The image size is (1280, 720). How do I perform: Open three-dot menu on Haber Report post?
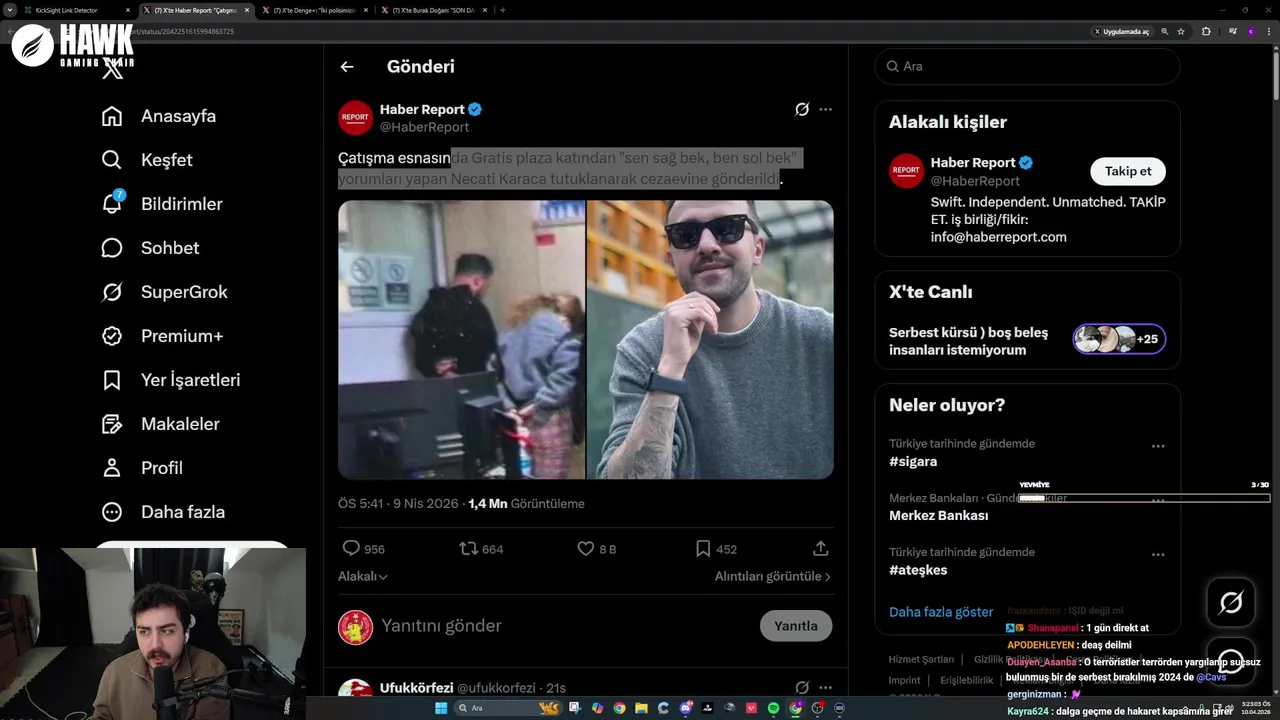click(x=825, y=109)
